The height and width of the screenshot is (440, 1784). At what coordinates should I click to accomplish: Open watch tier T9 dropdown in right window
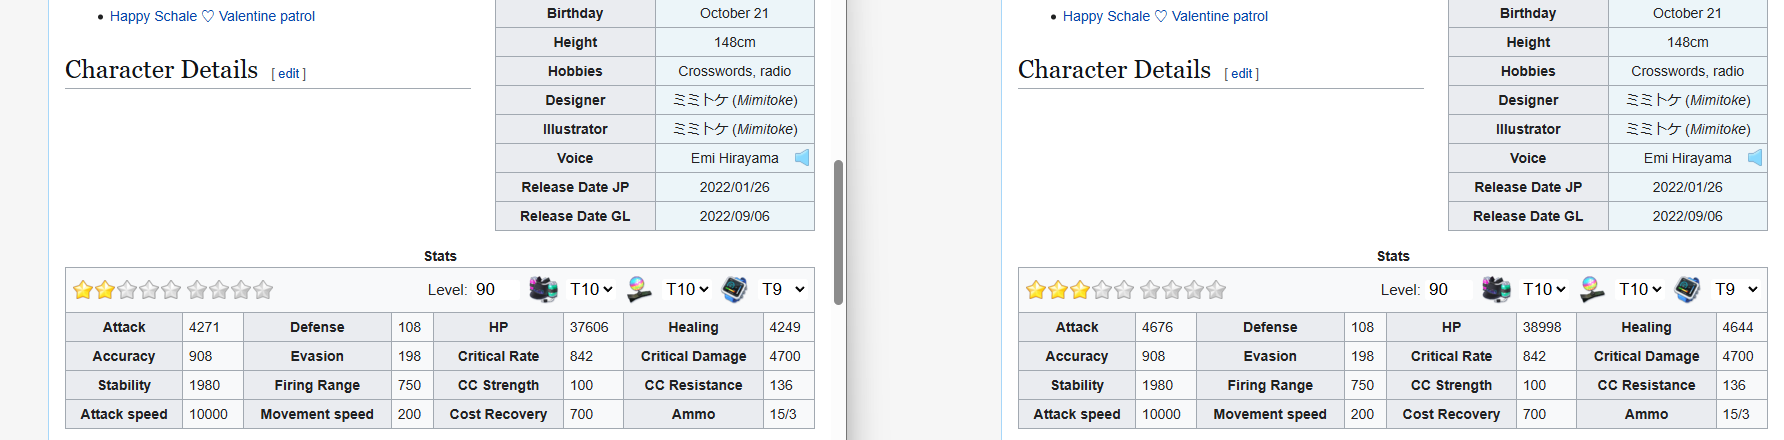[x=1736, y=289]
